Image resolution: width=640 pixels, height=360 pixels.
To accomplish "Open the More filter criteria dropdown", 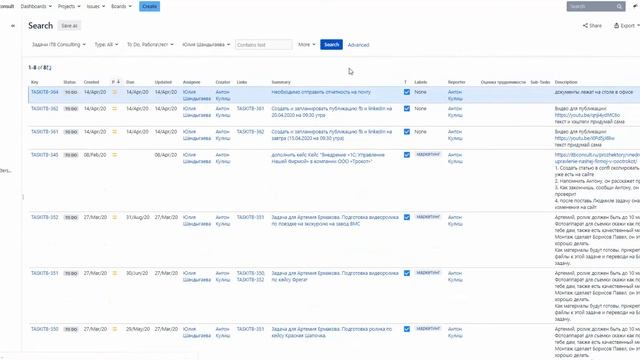I will pyautogui.click(x=307, y=44).
